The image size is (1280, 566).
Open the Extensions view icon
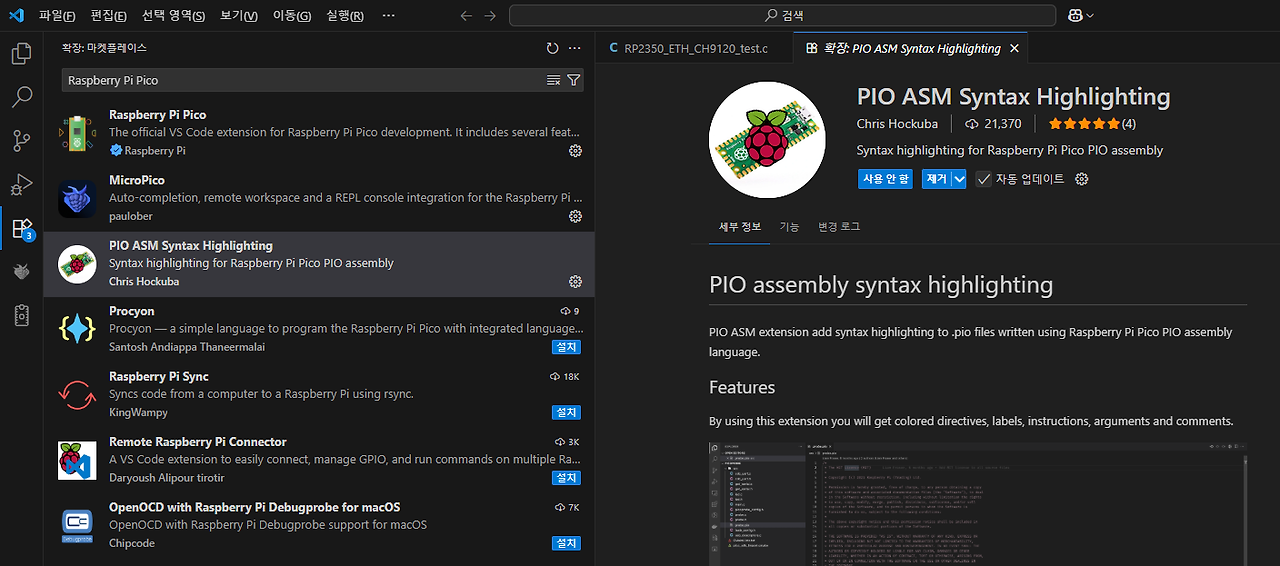coord(22,228)
